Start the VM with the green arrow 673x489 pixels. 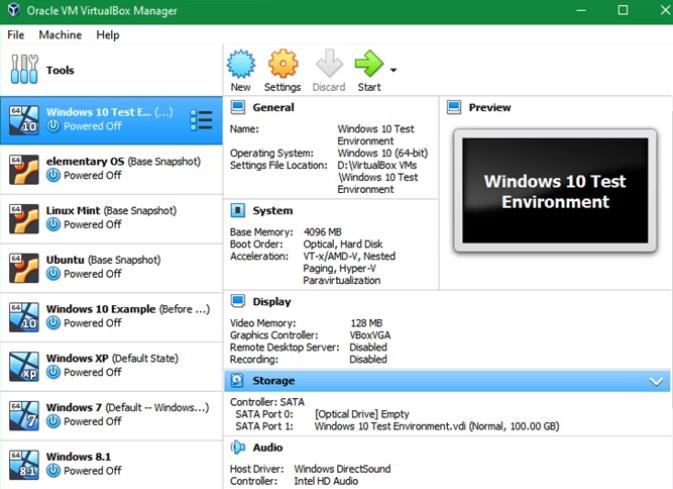point(369,64)
